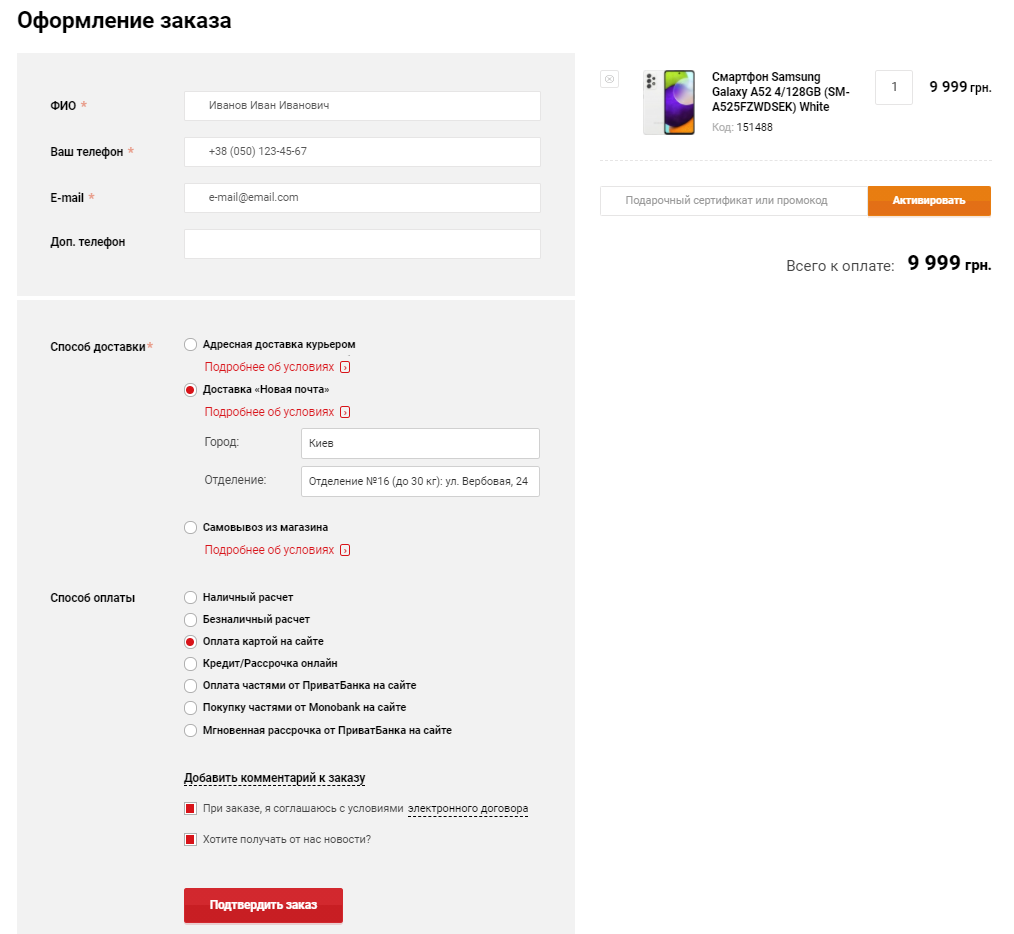Viewport: 1014px width, 934px height.
Task: Uncheck the news subscription checkbox
Action: [190, 840]
